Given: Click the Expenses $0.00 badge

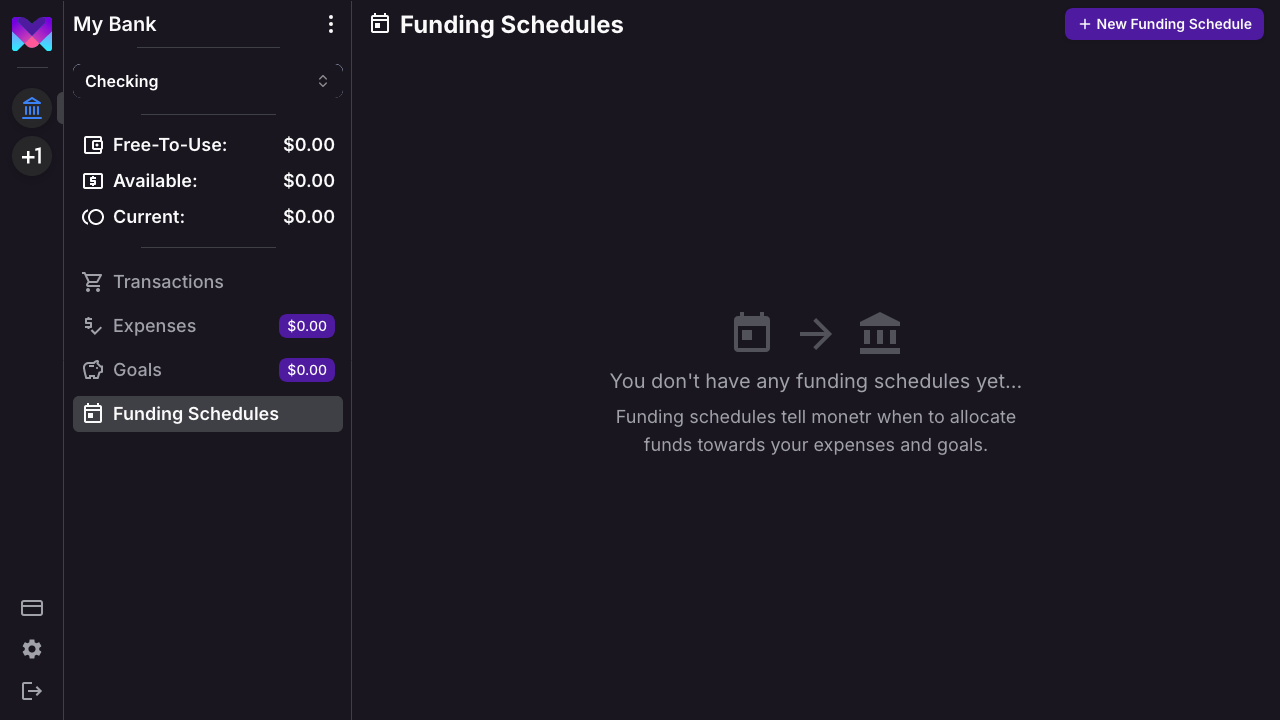Looking at the screenshot, I should [x=307, y=326].
